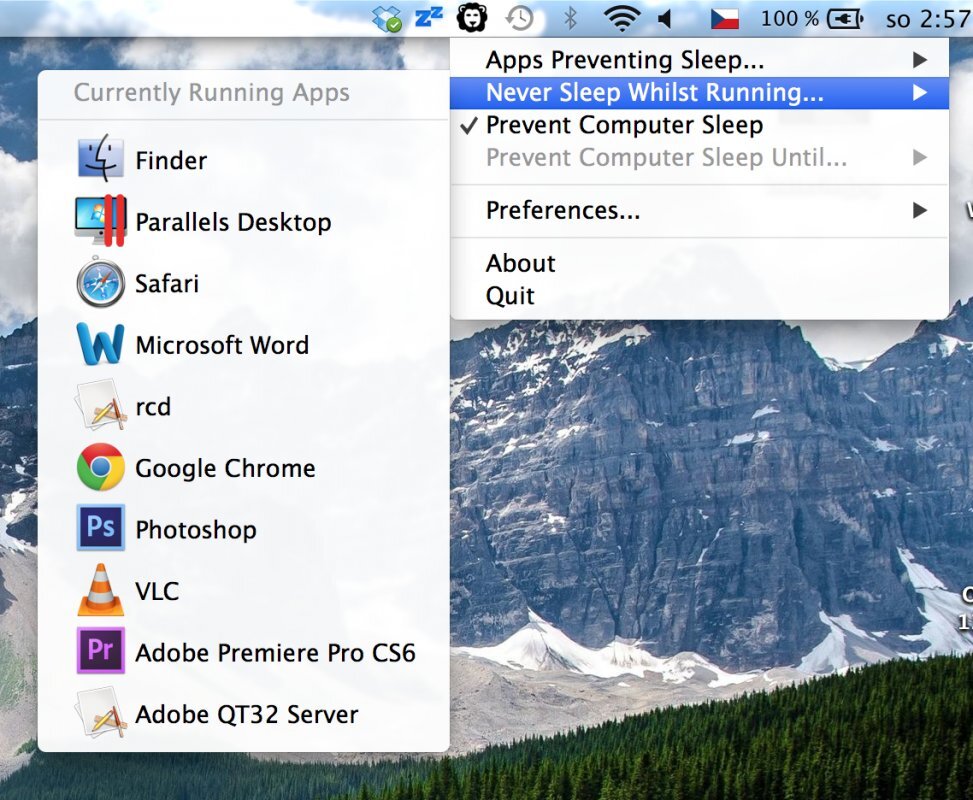Click the Wi-Fi status icon
Screen dimensions: 973x800
pyautogui.click(x=622, y=18)
